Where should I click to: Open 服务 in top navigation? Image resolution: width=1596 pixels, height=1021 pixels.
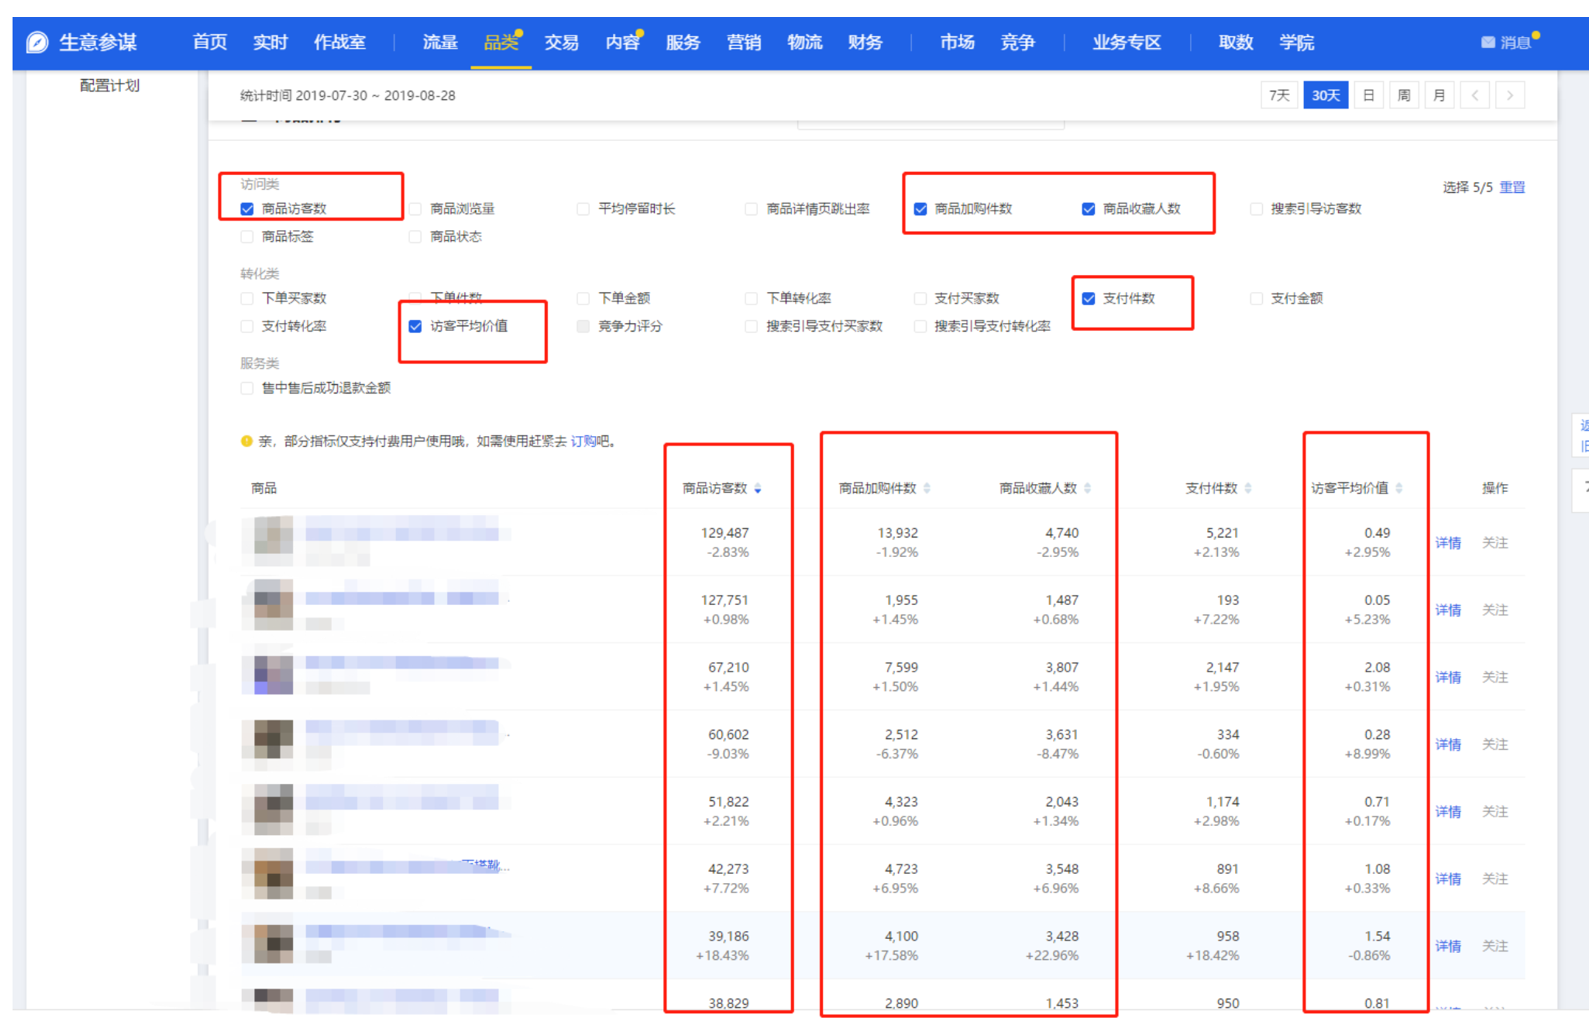[683, 42]
